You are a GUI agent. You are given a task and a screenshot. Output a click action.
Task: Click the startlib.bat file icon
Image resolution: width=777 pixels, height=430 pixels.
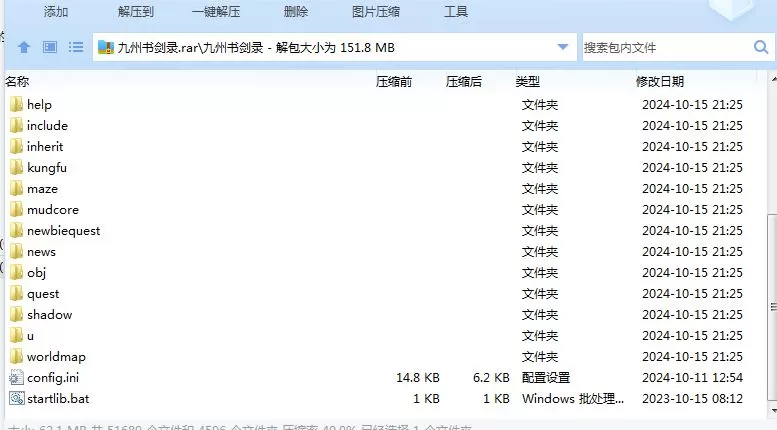point(16,398)
